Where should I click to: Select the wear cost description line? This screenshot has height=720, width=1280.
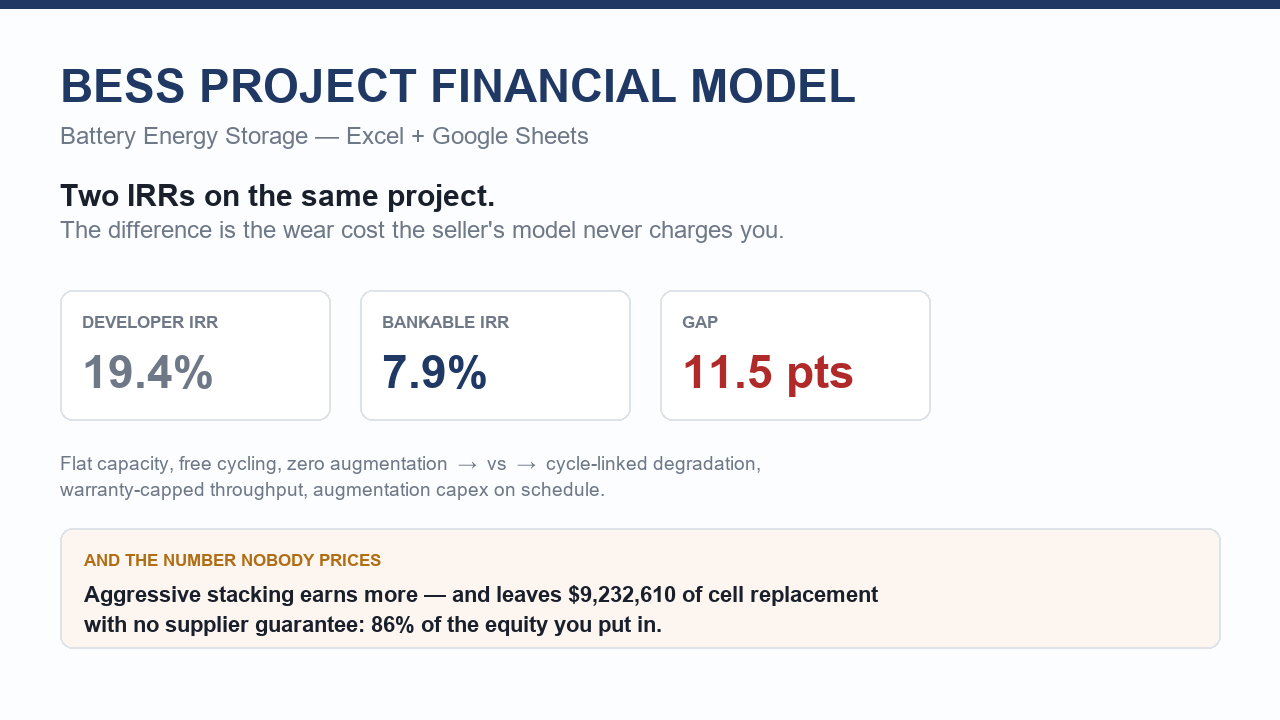422,230
